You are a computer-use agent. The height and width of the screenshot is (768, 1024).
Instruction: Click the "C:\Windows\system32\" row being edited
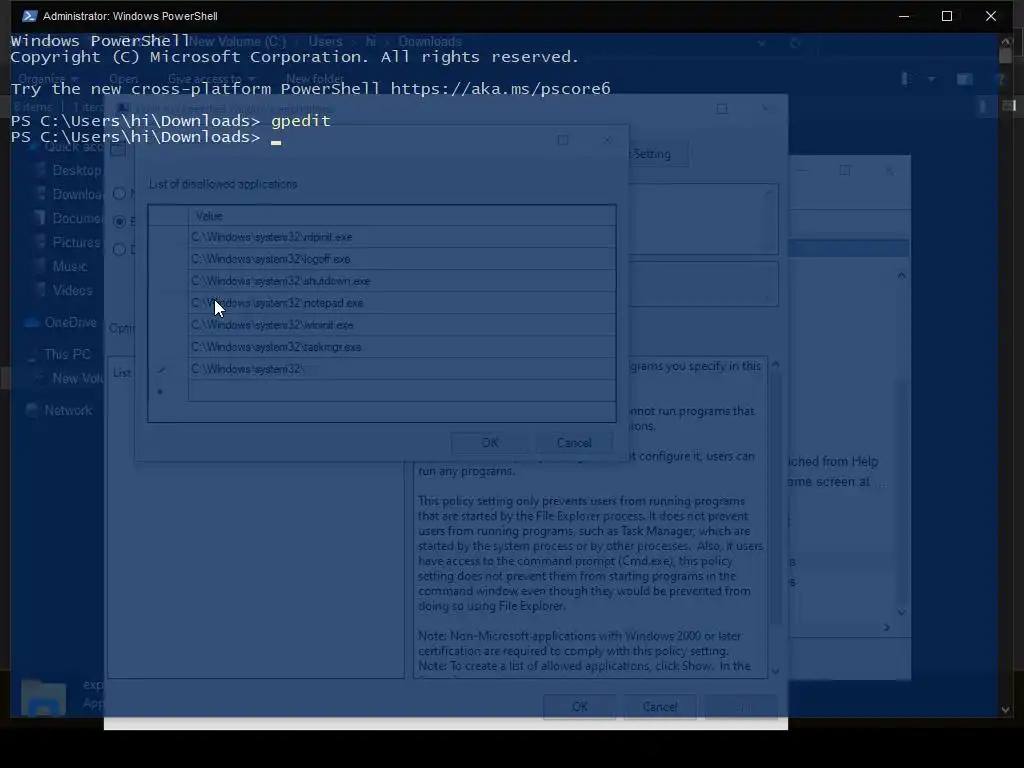(402, 369)
